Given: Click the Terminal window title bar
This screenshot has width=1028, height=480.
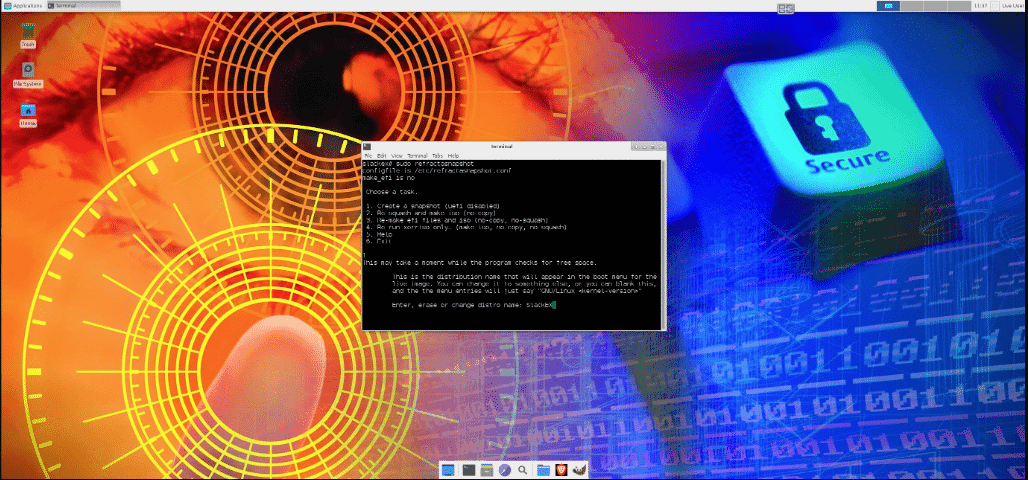Looking at the screenshot, I should pos(502,146).
